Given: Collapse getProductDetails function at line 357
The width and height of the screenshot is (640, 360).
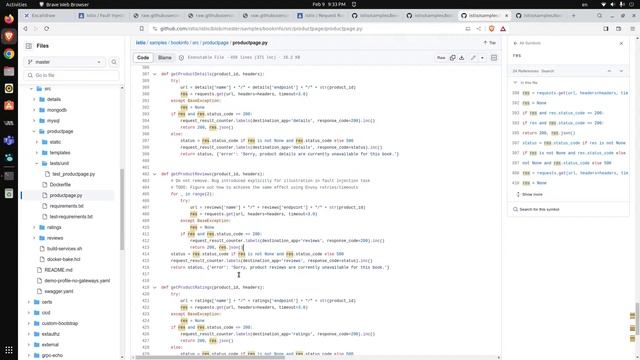Looking at the screenshot, I should coord(155,74).
